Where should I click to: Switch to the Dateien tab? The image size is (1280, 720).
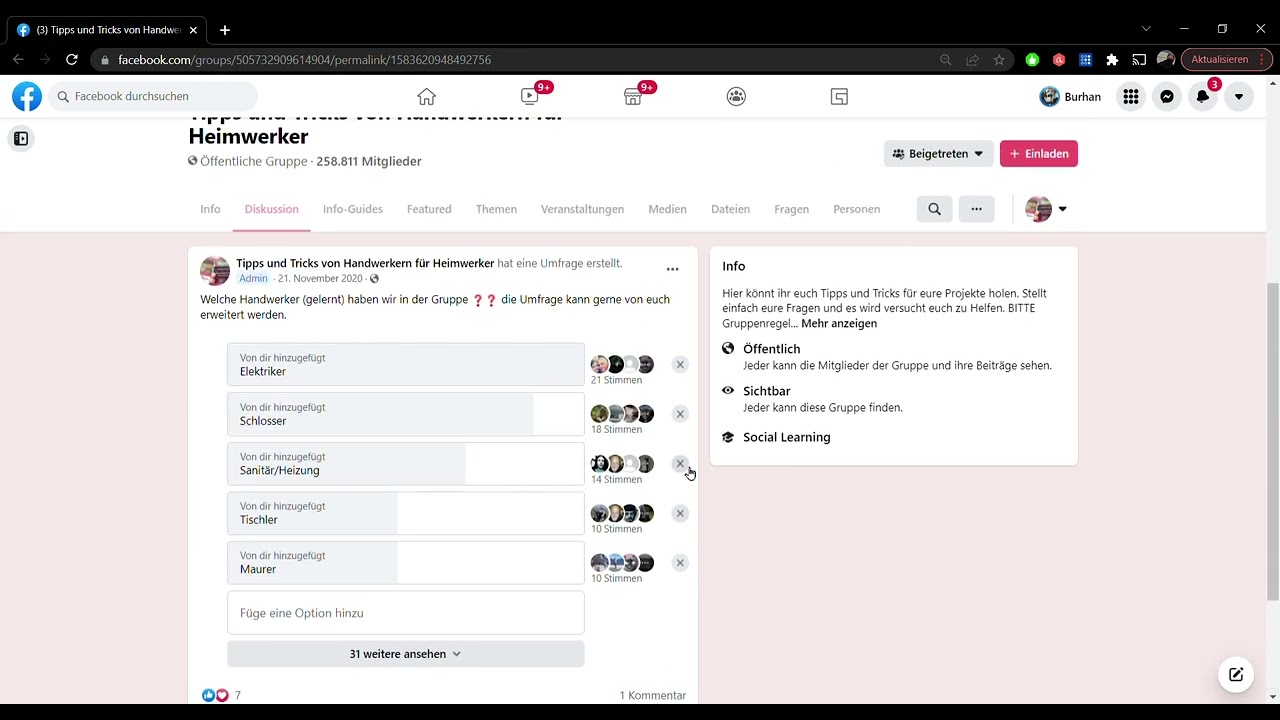pos(730,209)
